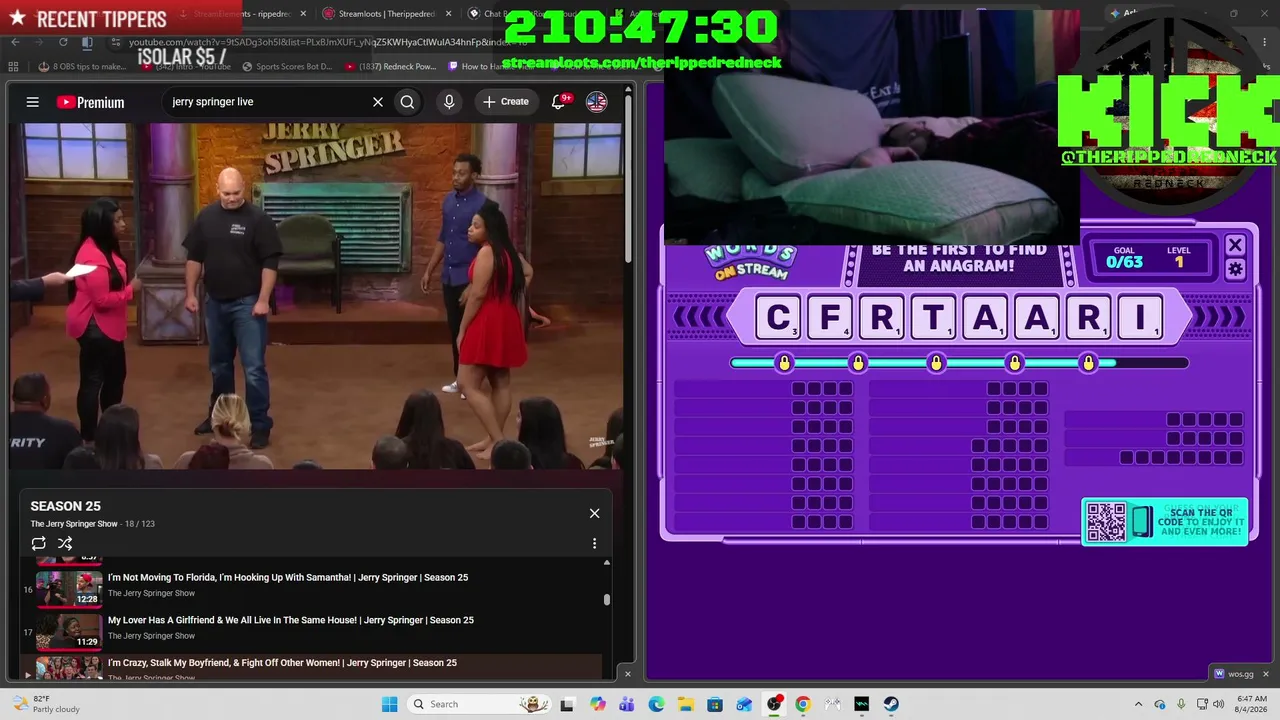Open the YouTube Create menu

[x=506, y=102]
